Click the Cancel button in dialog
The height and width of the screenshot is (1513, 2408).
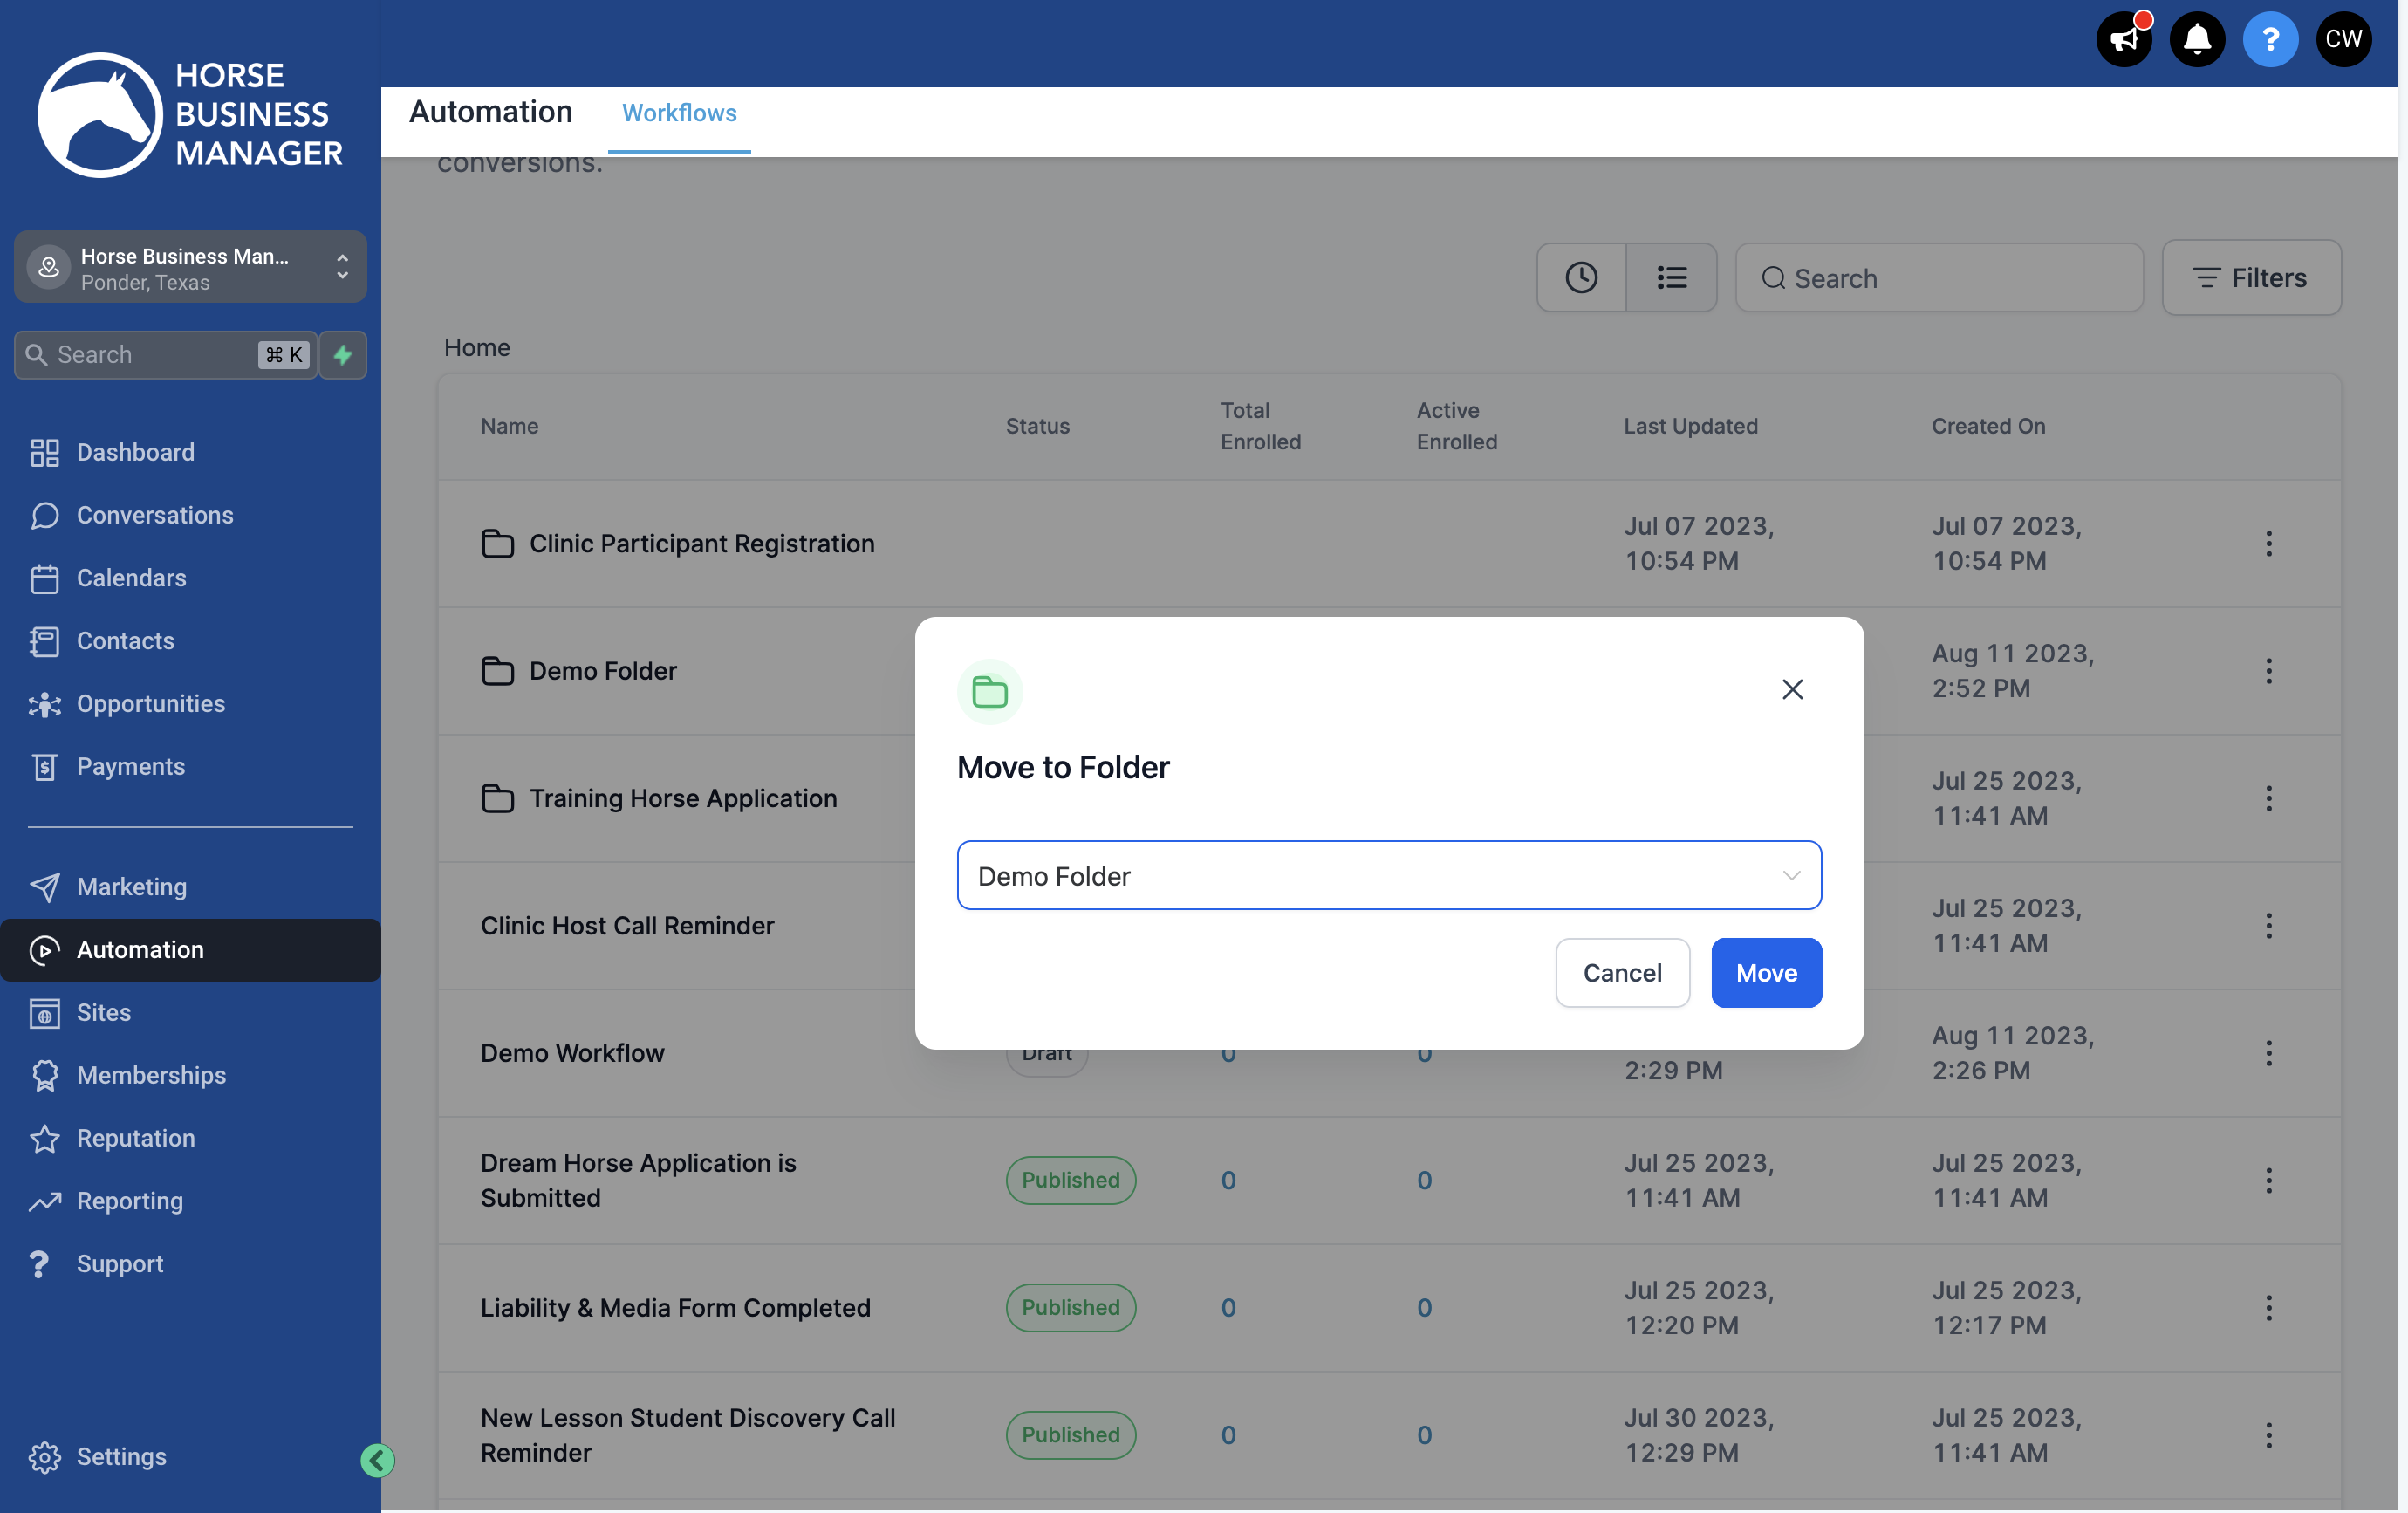point(1622,973)
